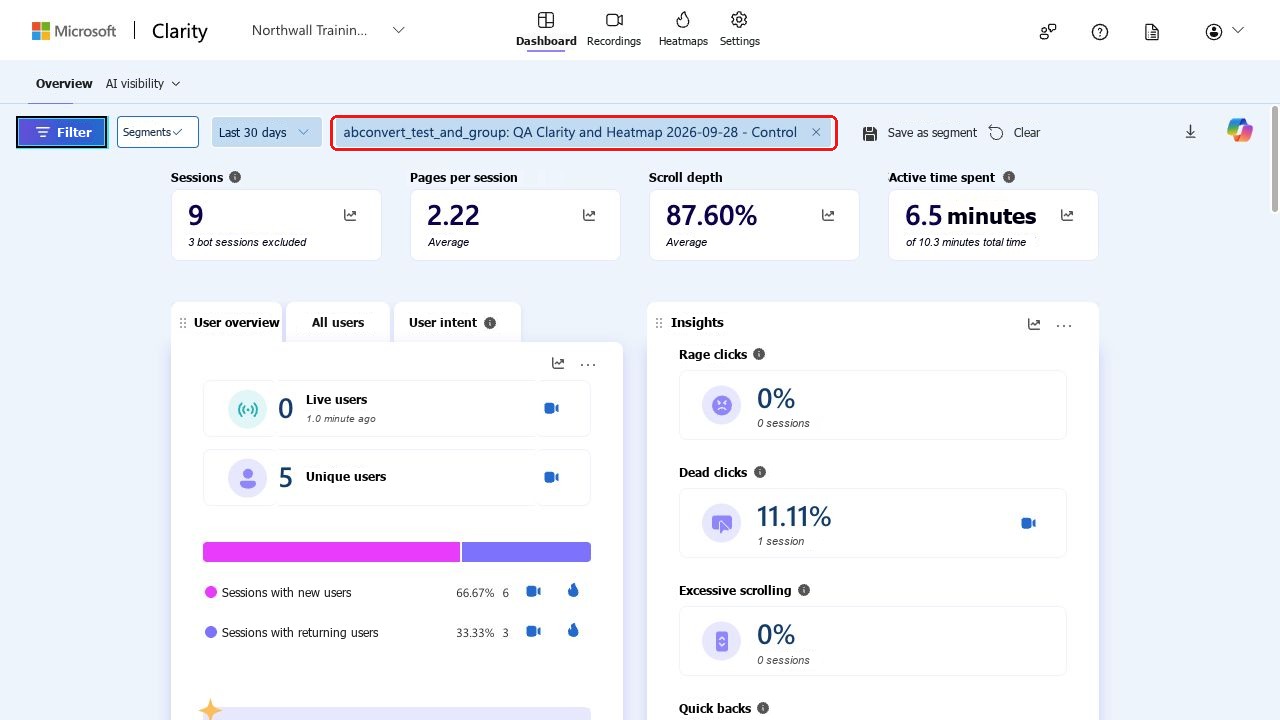Clear all applied filters

[1015, 132]
